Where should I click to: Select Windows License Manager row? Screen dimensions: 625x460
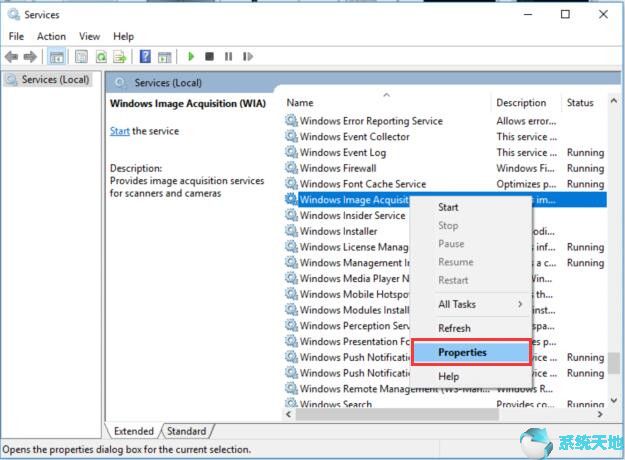[x=348, y=246]
